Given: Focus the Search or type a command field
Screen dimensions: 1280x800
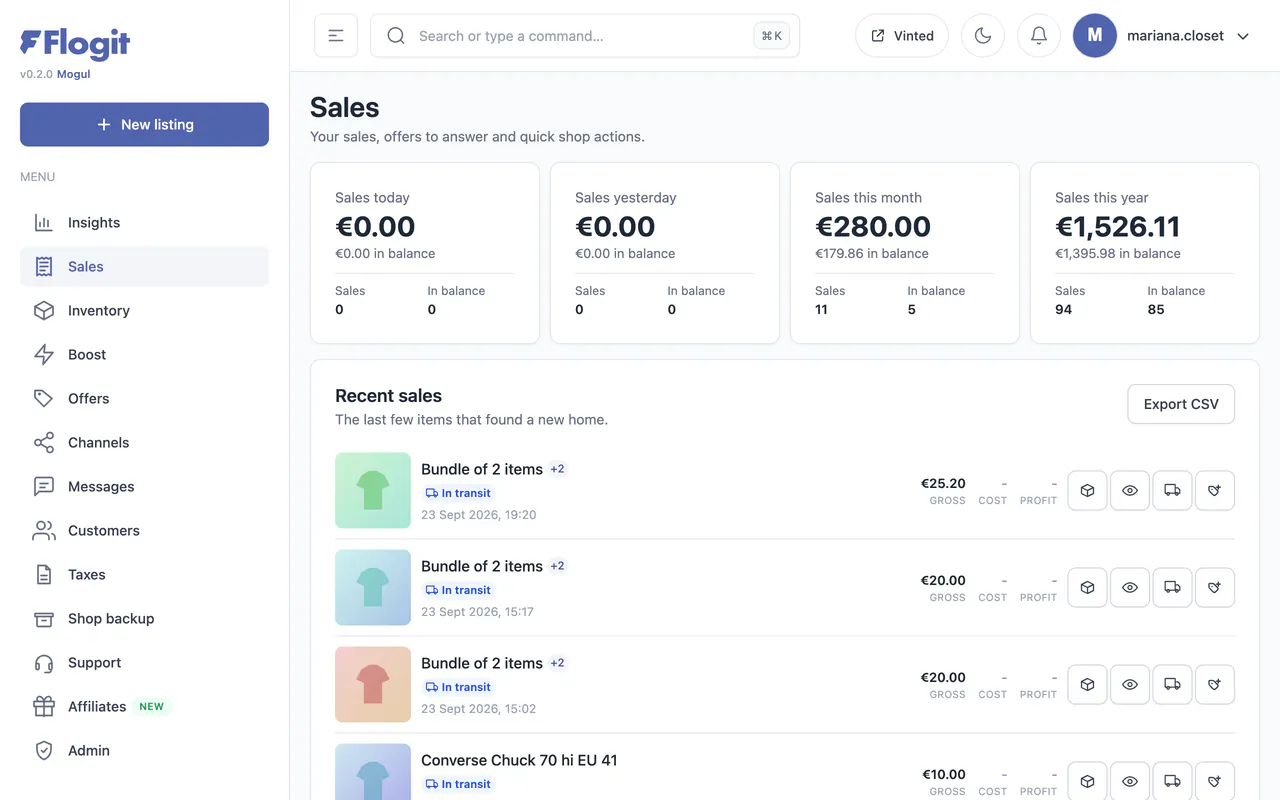Looking at the screenshot, I should [585, 36].
